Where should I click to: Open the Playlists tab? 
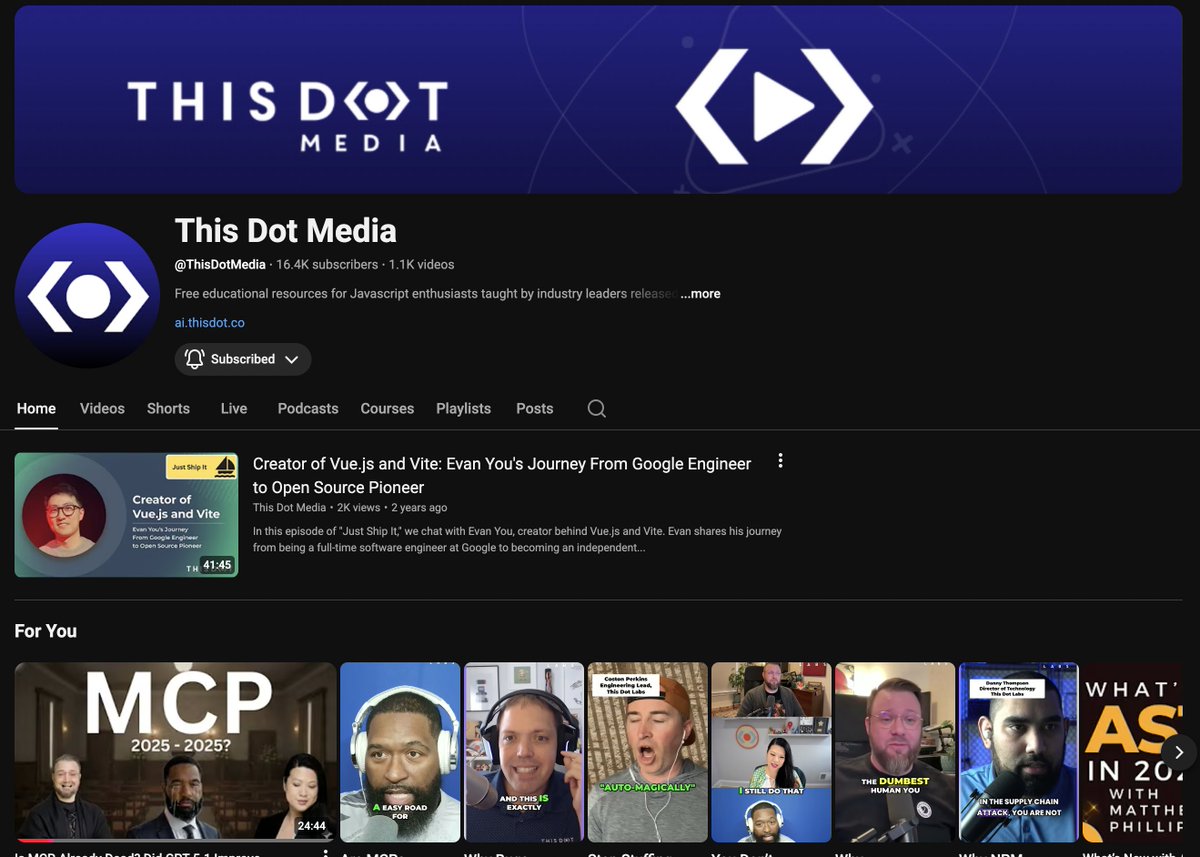[463, 408]
